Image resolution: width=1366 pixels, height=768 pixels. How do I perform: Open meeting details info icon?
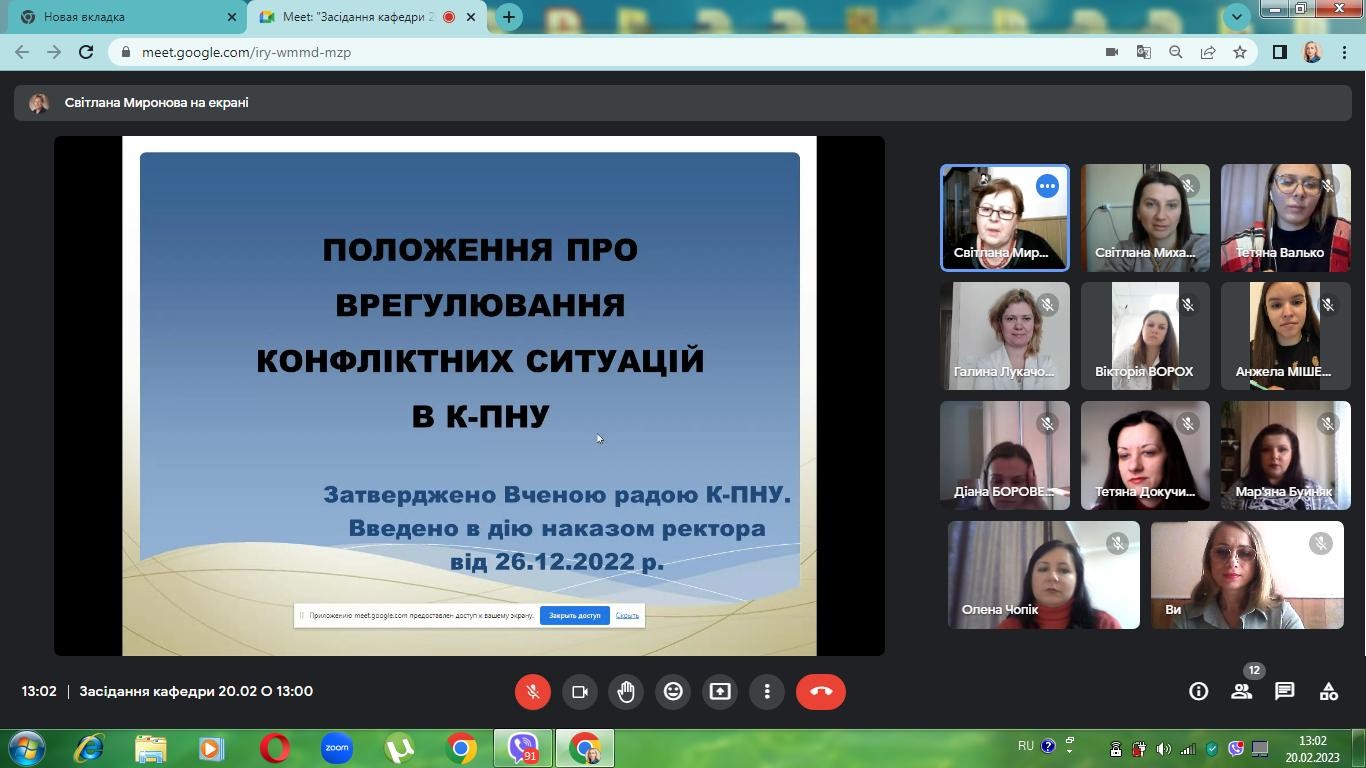click(x=1198, y=691)
